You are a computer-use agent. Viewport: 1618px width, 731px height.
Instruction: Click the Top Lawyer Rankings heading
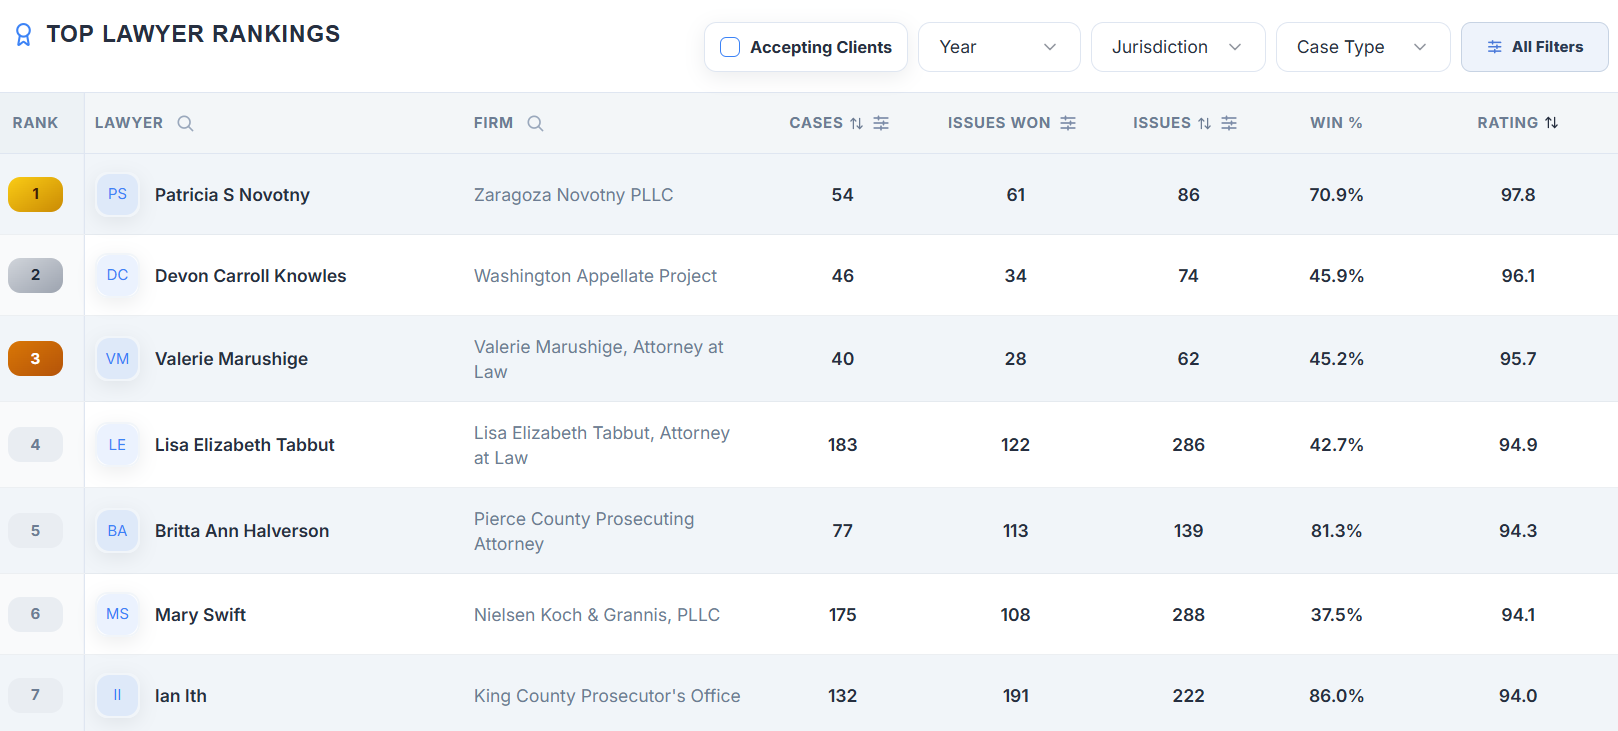193,34
